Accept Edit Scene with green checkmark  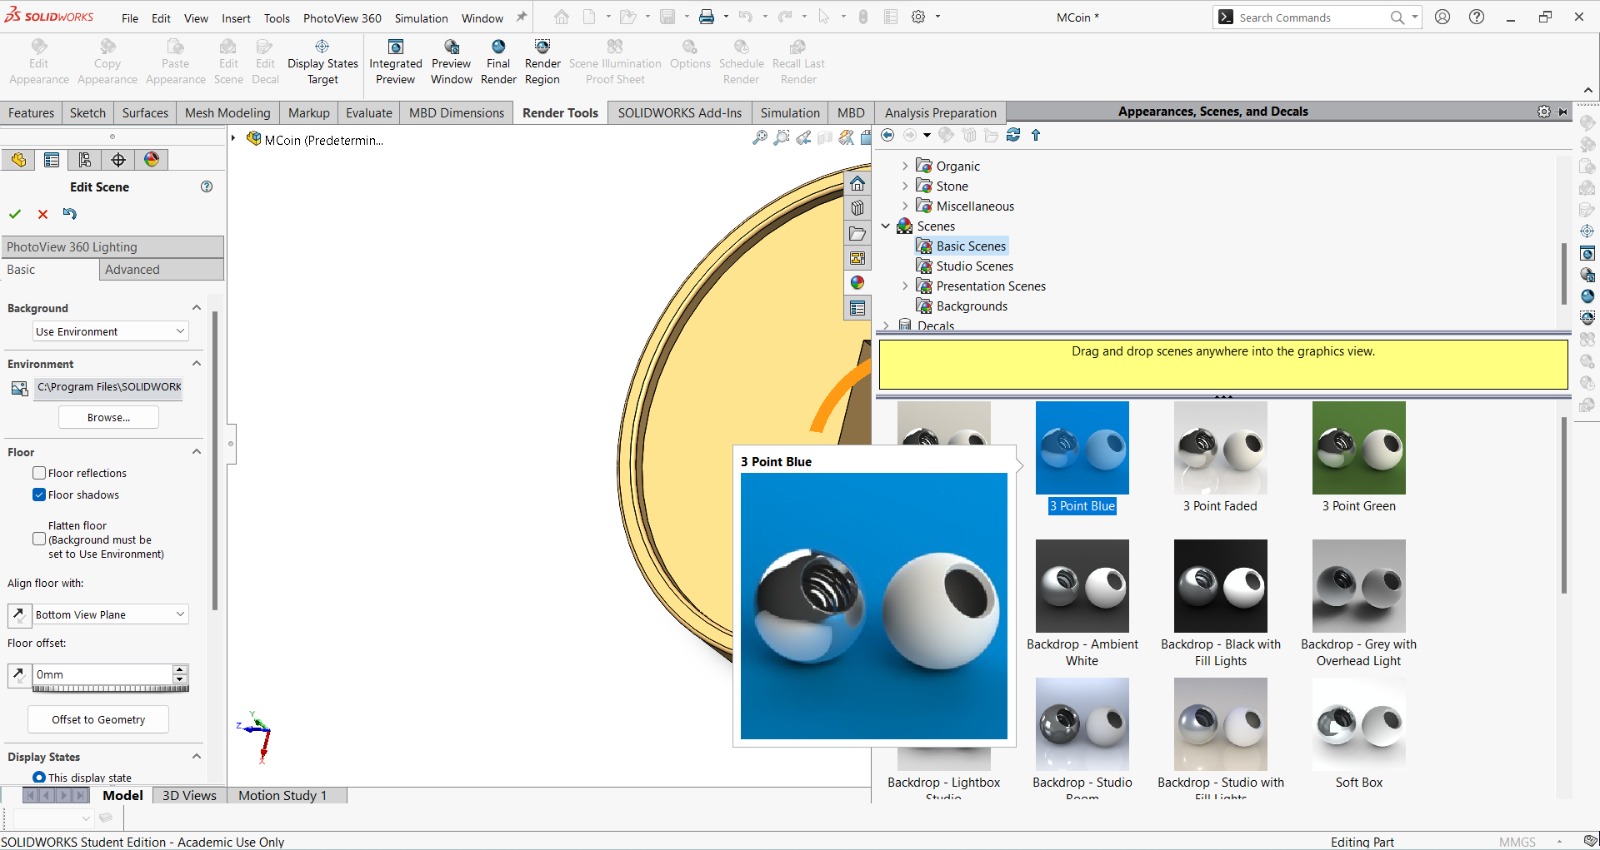point(15,214)
